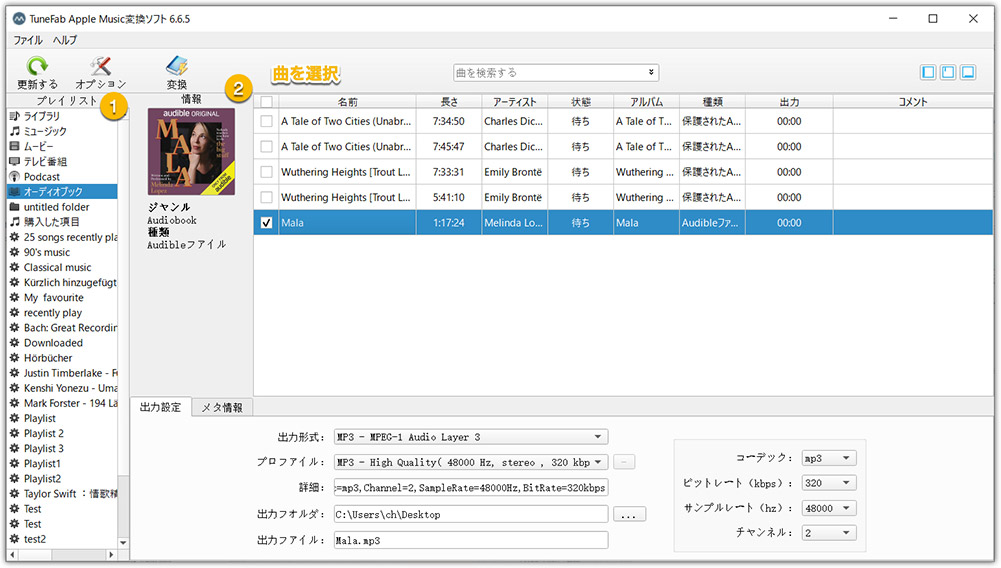Focus the 出力ファイル Mala.mp3 field

point(470,541)
